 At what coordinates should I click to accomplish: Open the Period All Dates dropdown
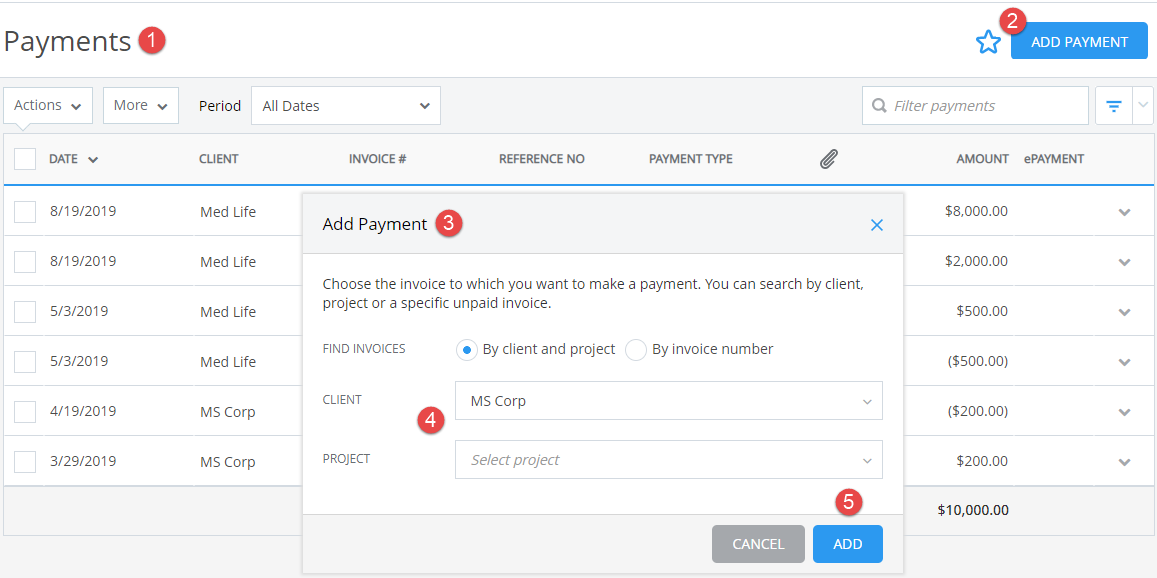tap(345, 105)
